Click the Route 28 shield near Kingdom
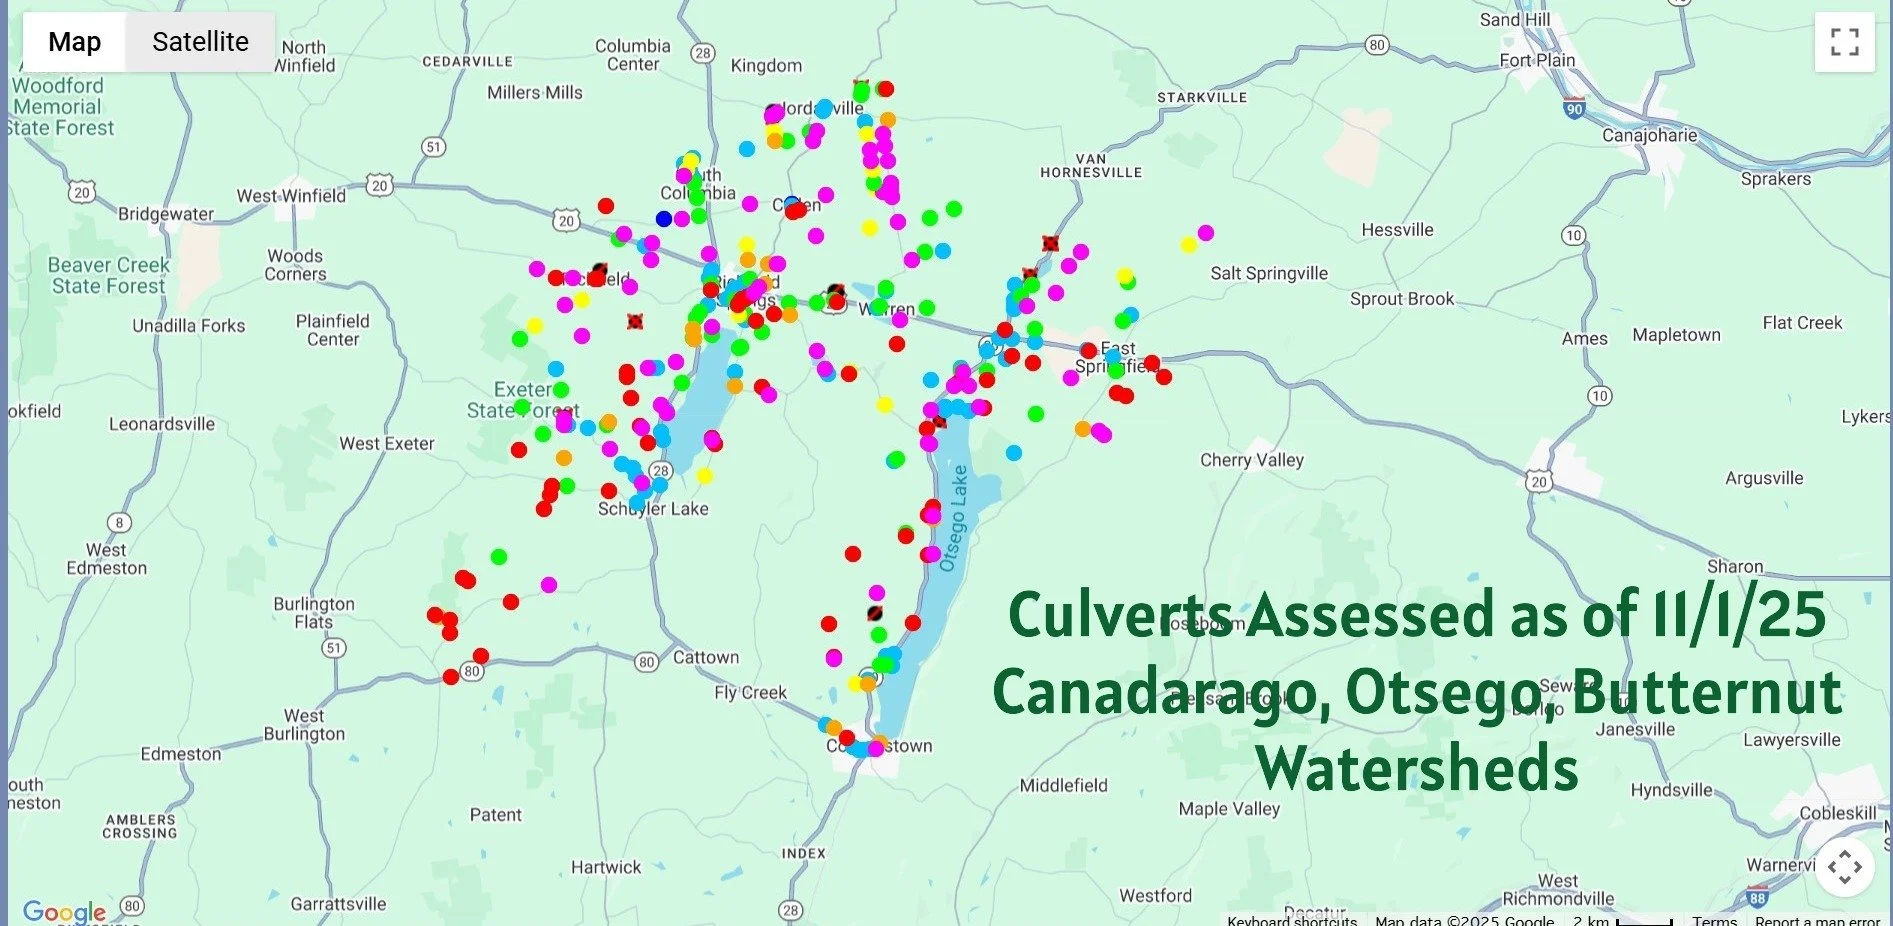 (x=704, y=53)
